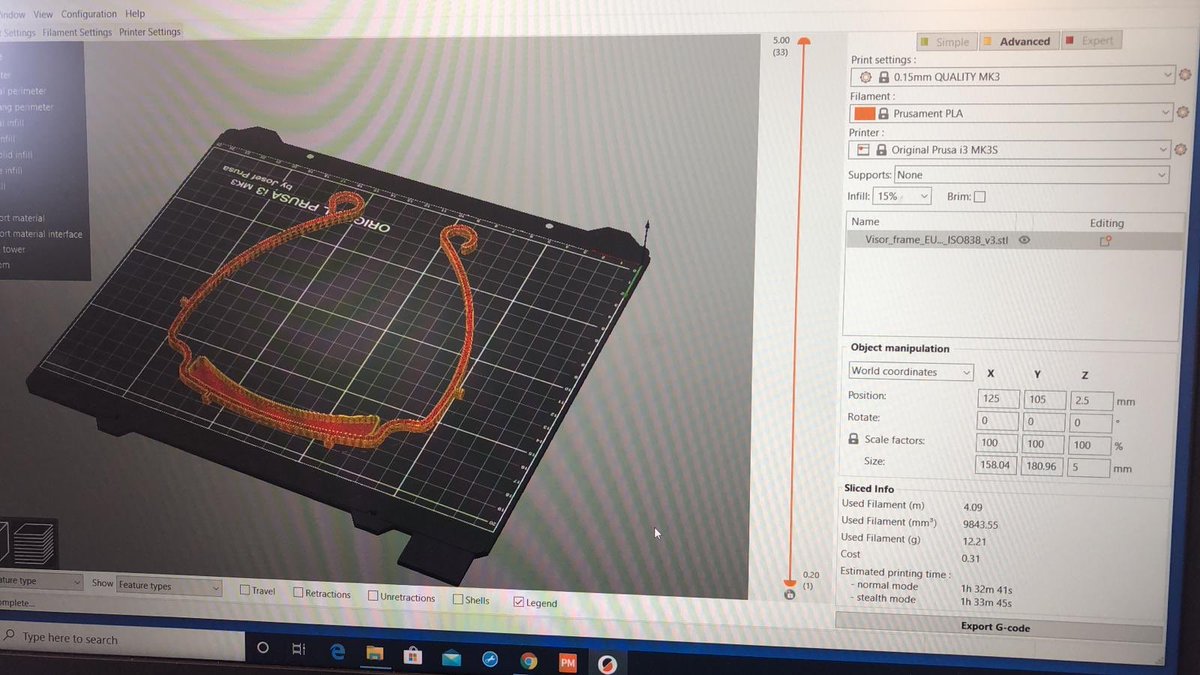1200x675 pixels.
Task: Open the Prusament PLA filament dropdown
Action: tap(1011, 113)
